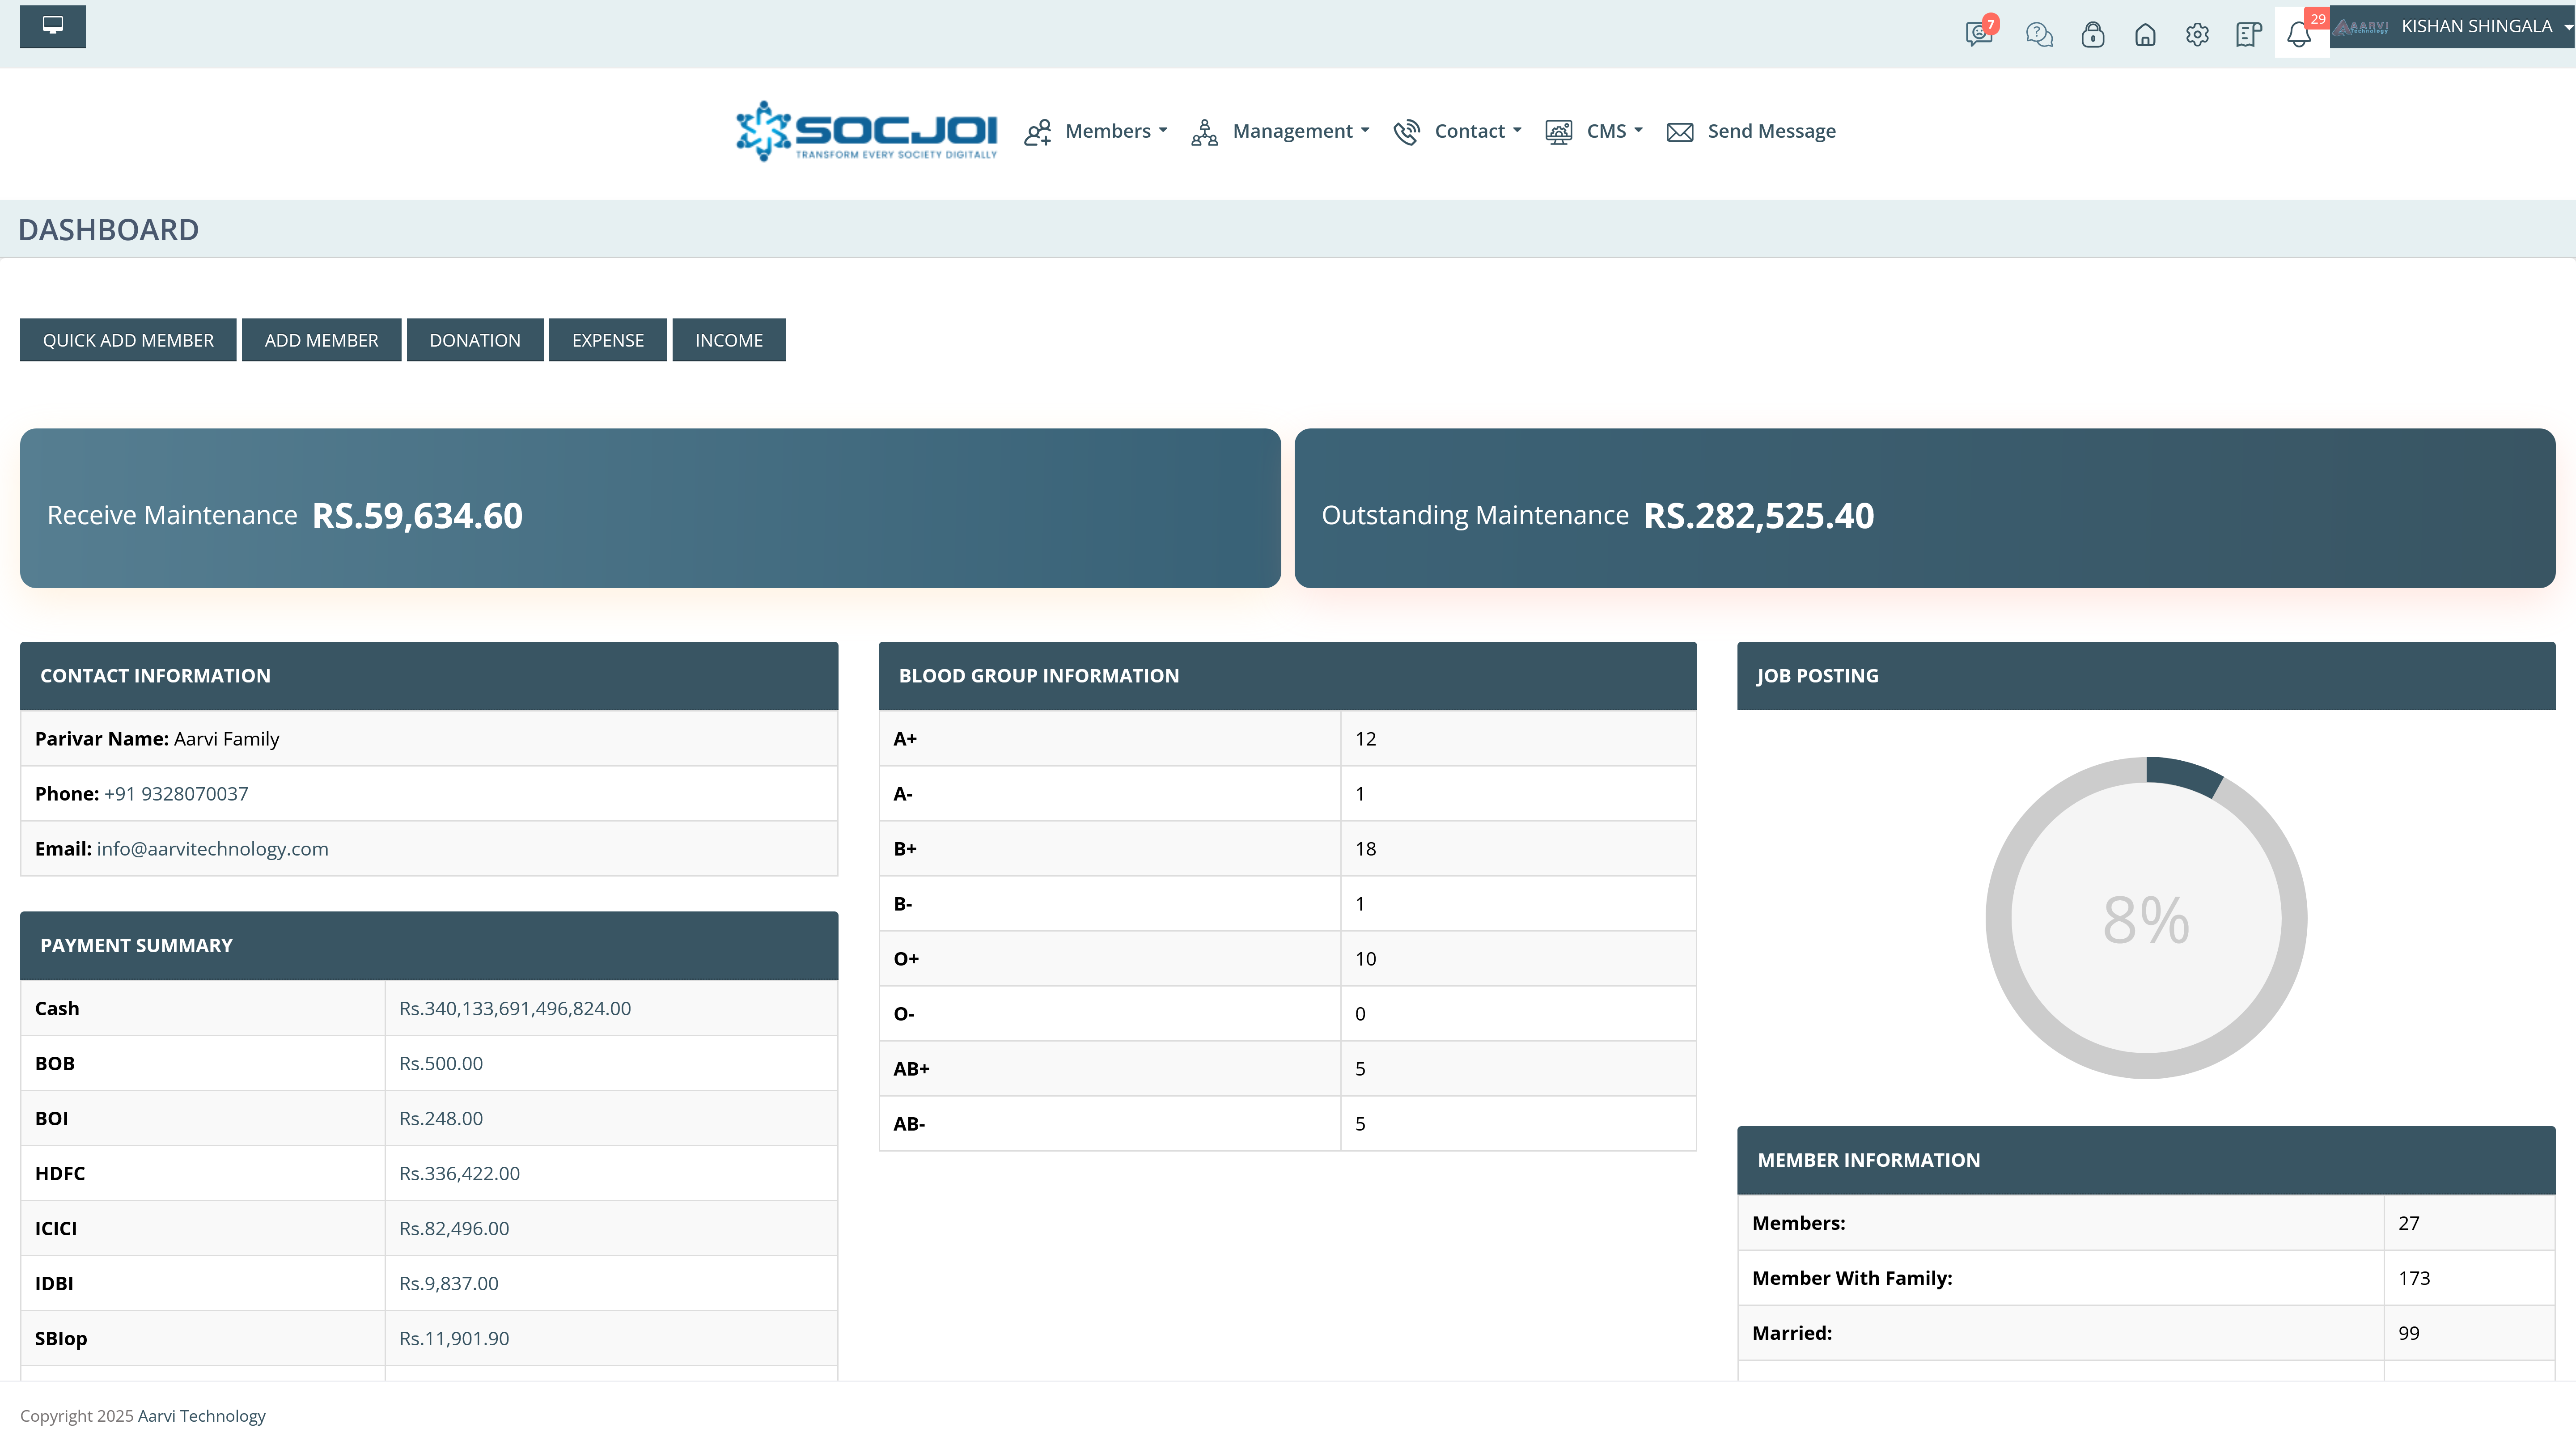Screen dimensions: 2576x1449
Task: Click the O+ blood group row
Action: coord(1288,959)
